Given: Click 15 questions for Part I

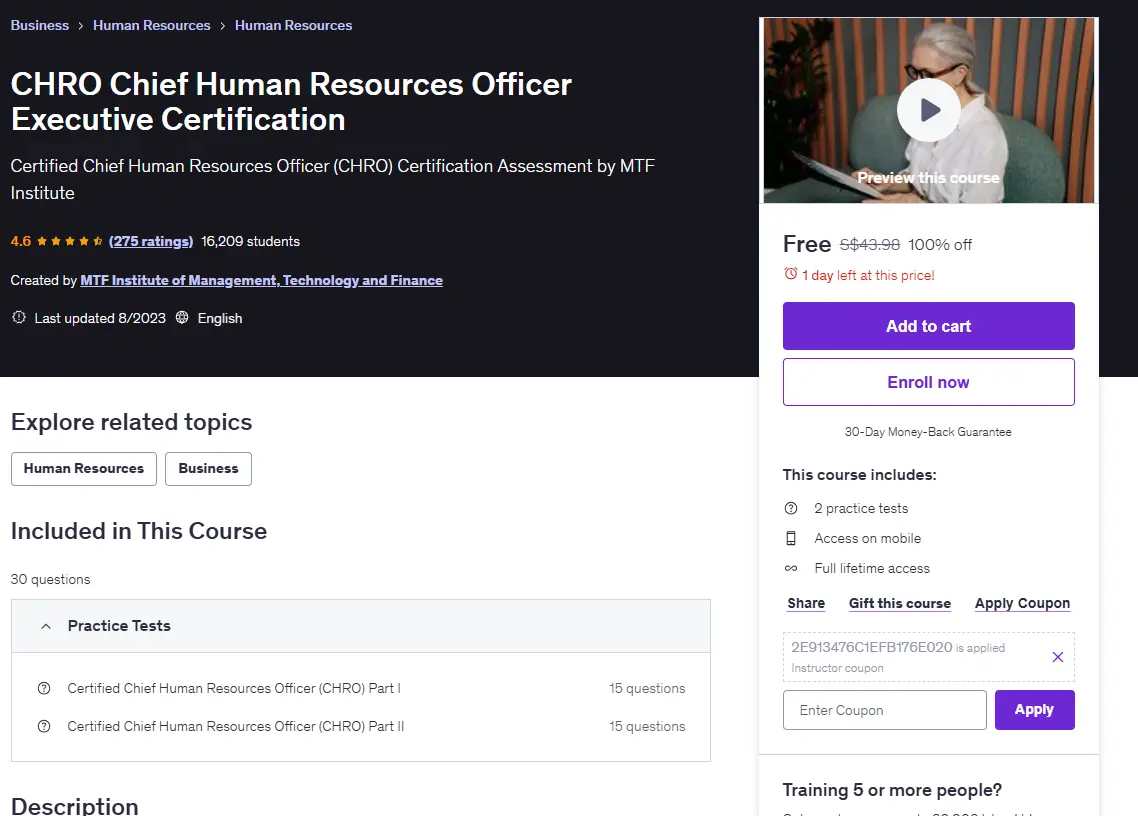Looking at the screenshot, I should pyautogui.click(x=647, y=688).
